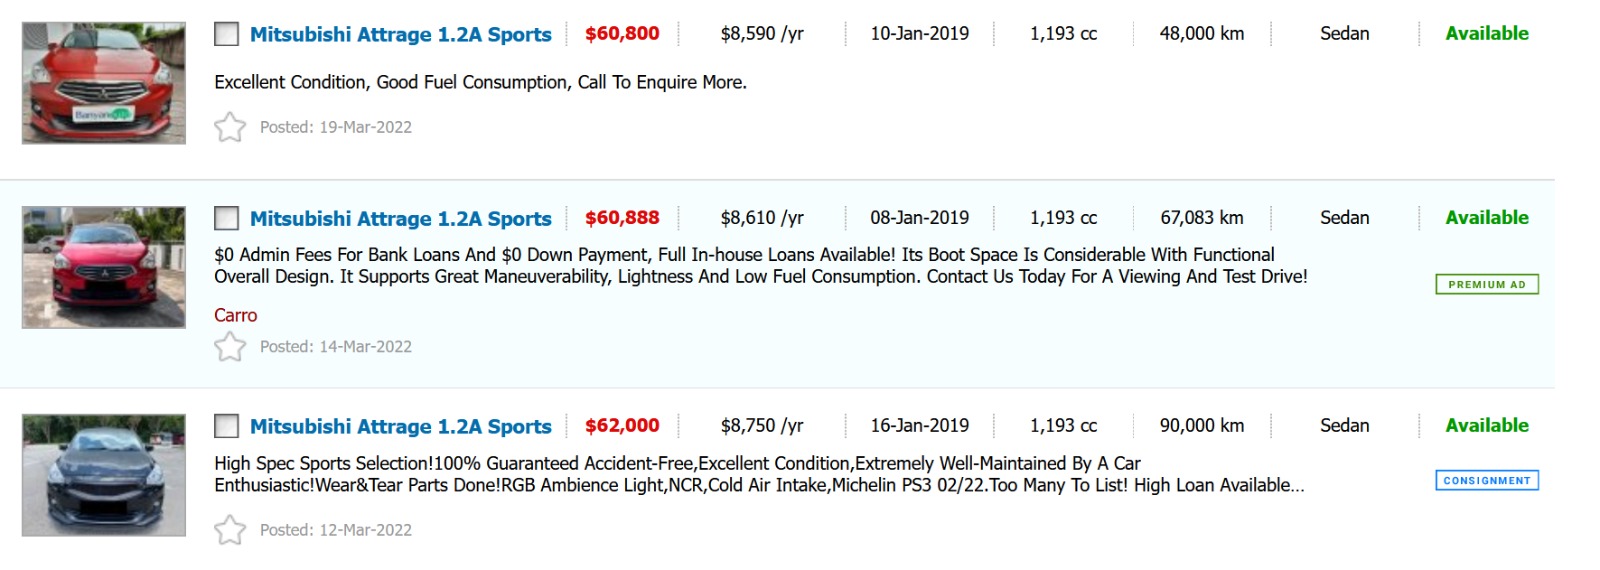This screenshot has width=1600, height=570.
Task: Click the Carro dealer link
Action: [x=236, y=315]
